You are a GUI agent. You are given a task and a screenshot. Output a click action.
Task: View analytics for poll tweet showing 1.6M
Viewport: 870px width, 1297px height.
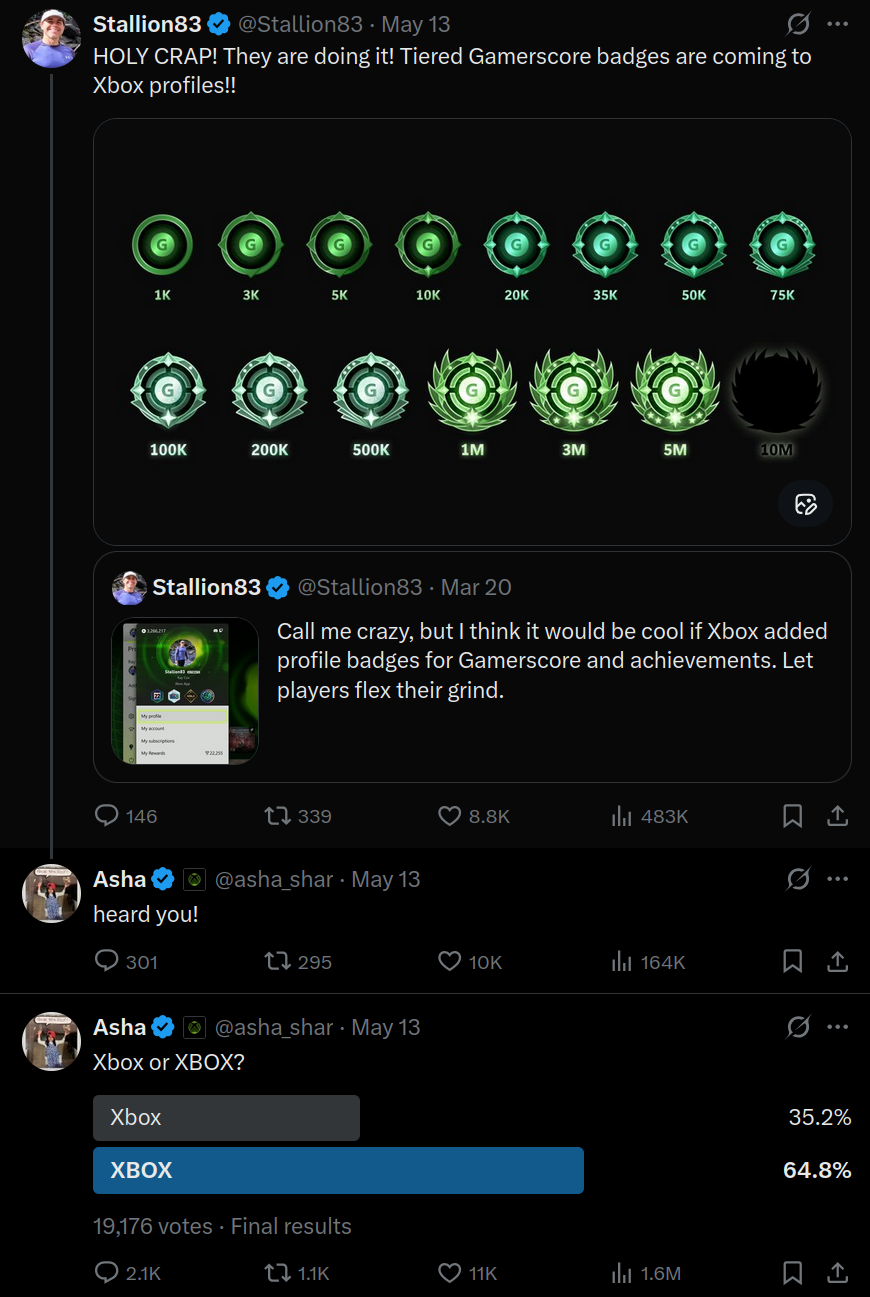tap(646, 1273)
